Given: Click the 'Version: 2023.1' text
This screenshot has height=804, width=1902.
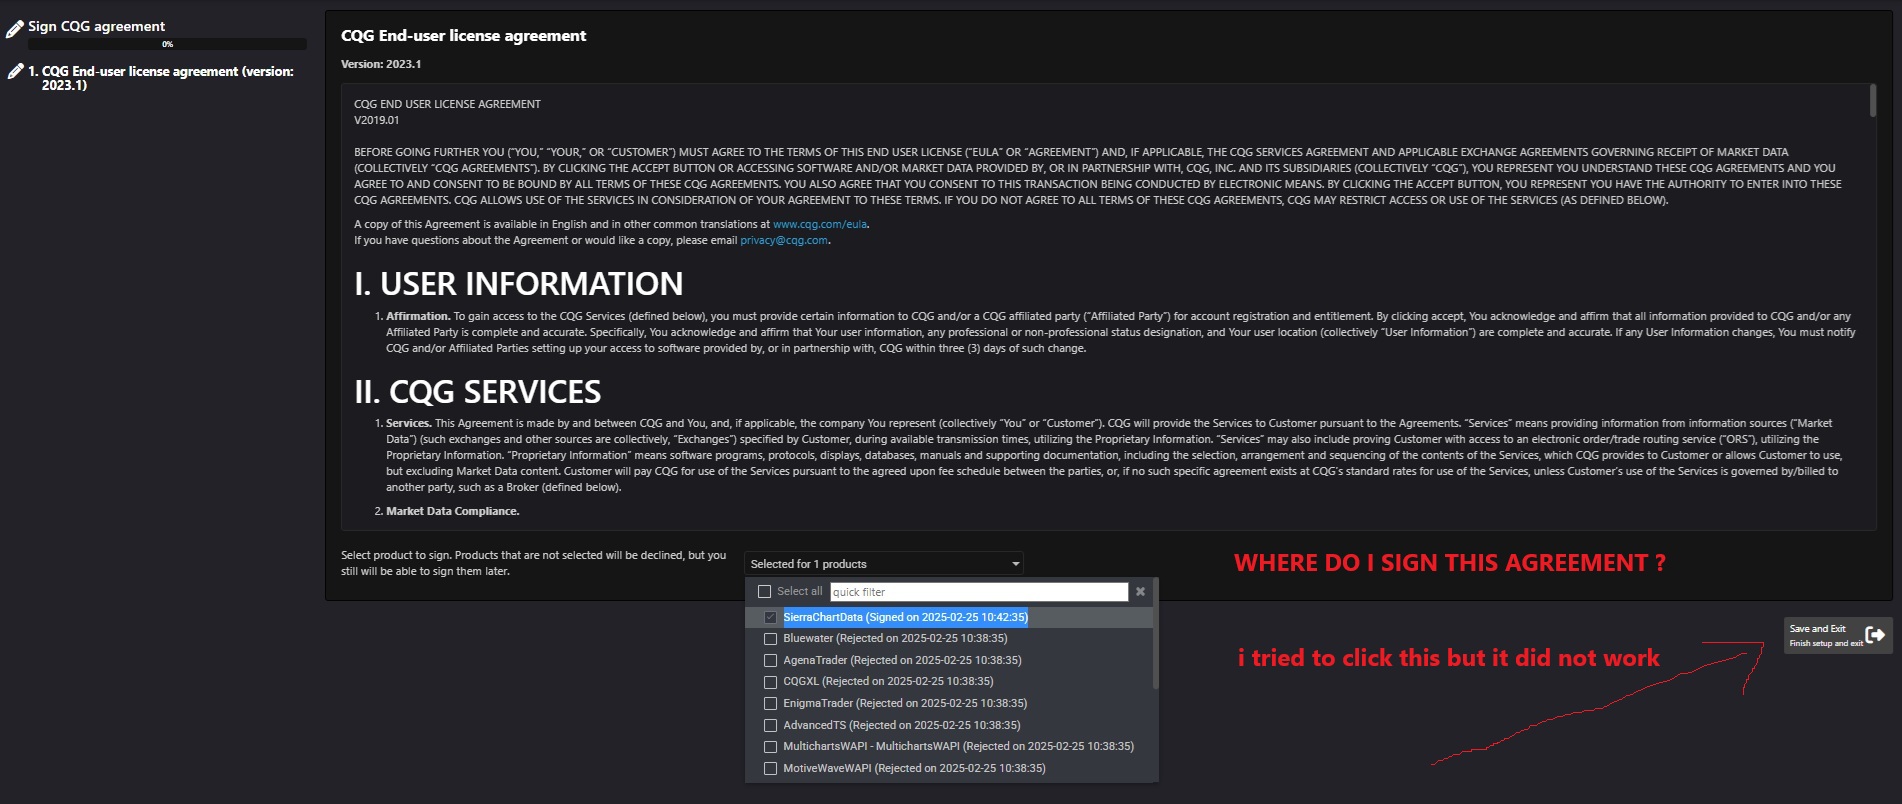Looking at the screenshot, I should pos(381,64).
